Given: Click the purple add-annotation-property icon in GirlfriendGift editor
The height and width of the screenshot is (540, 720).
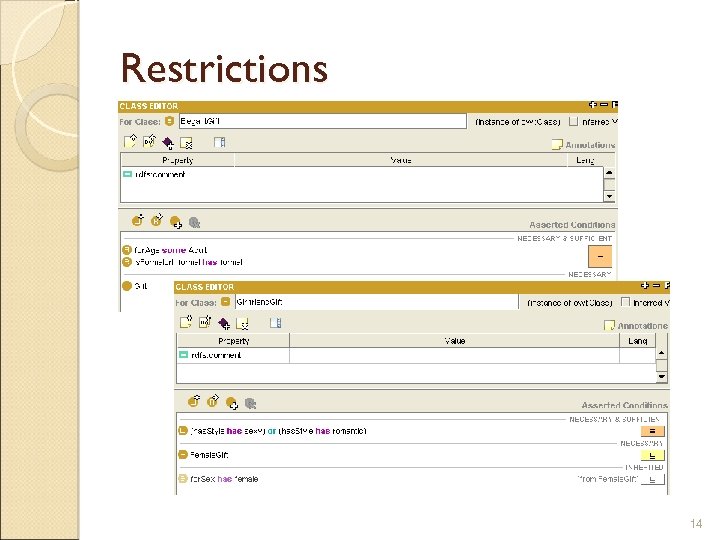Looking at the screenshot, I should pyautogui.click(x=224, y=324).
